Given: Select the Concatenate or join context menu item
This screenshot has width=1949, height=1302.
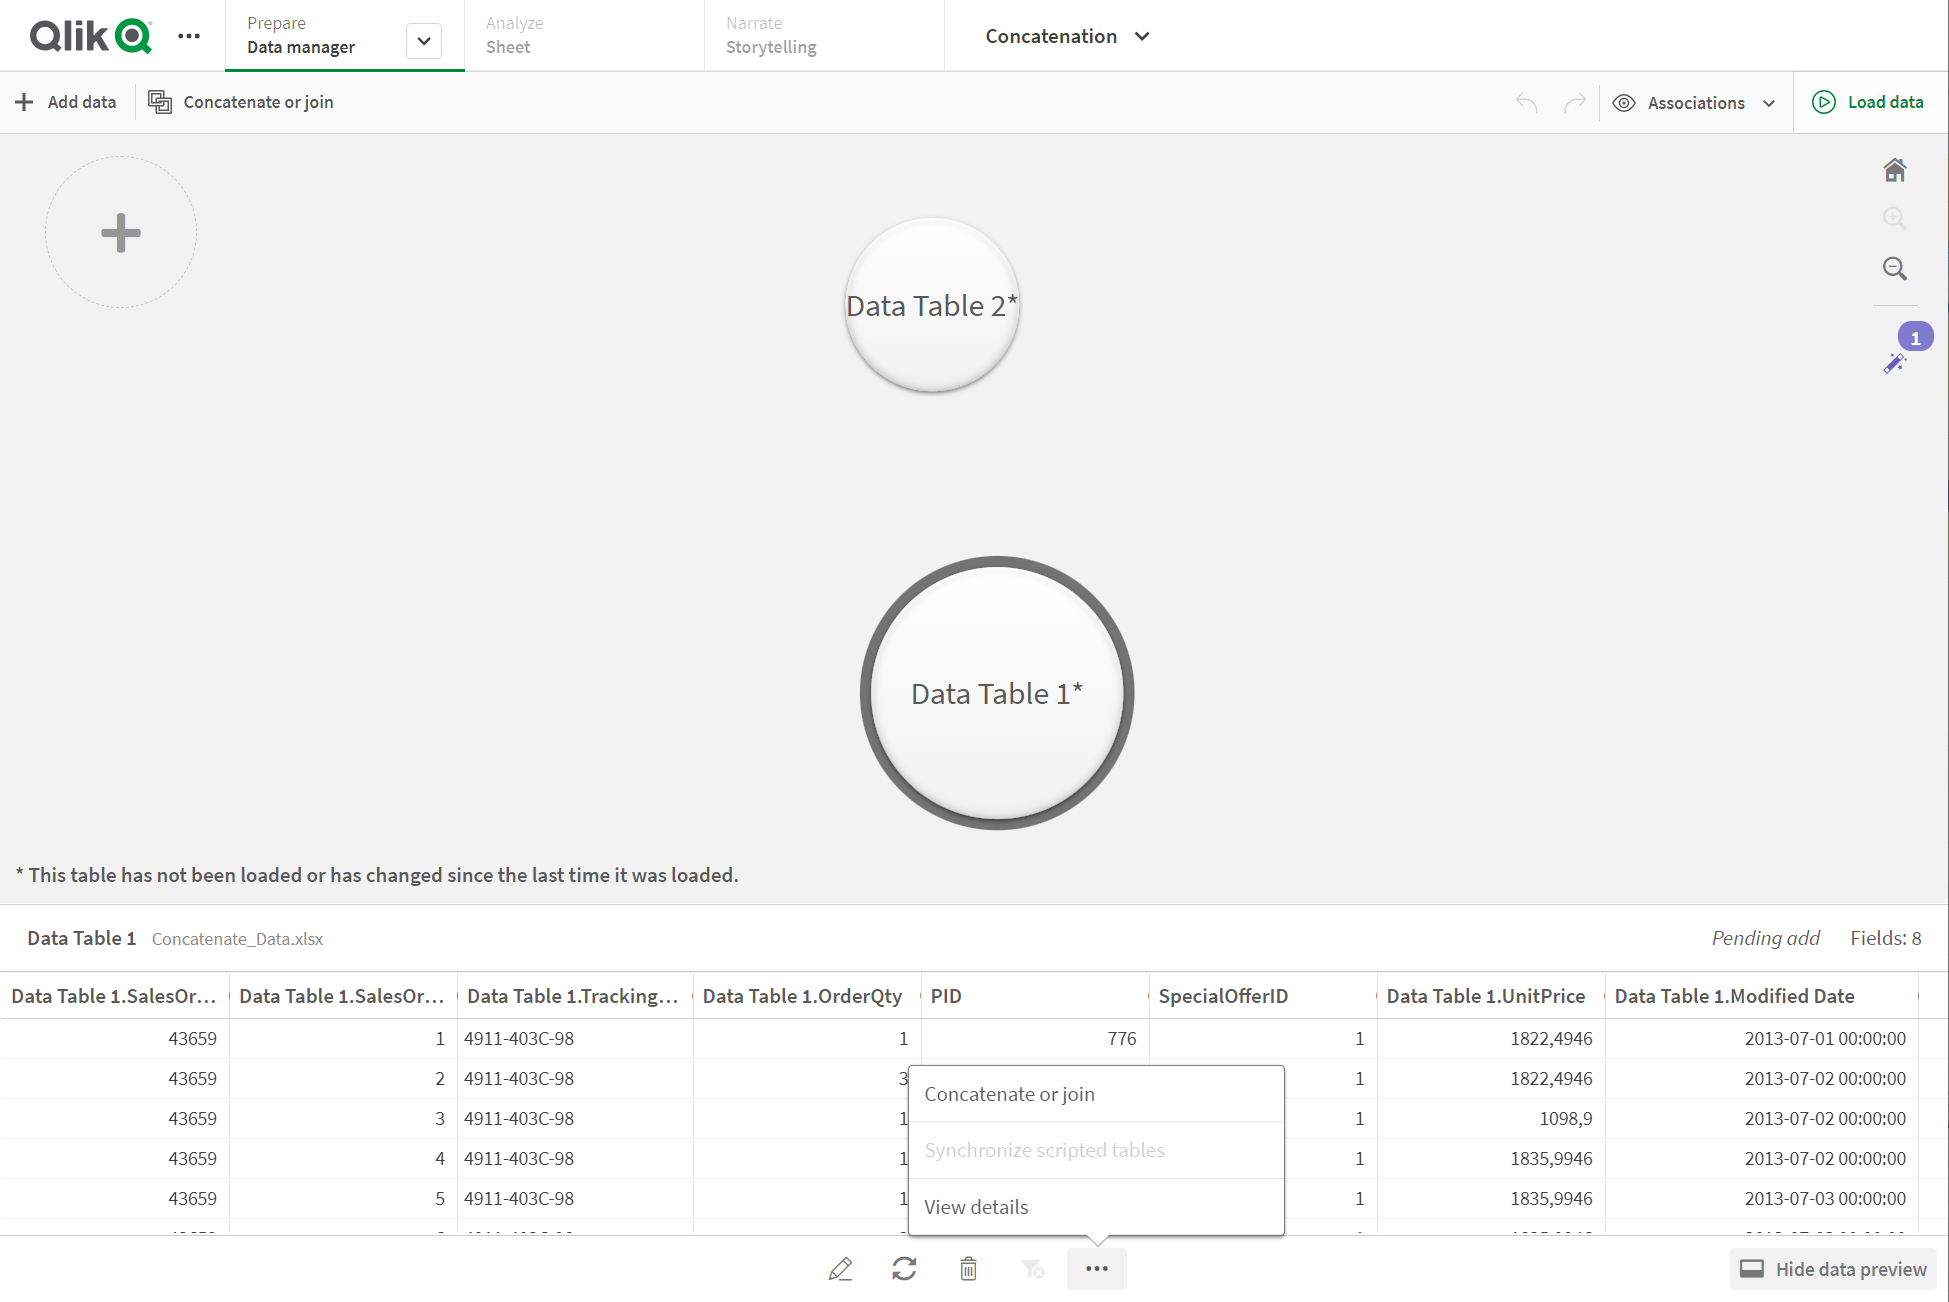Looking at the screenshot, I should (x=1009, y=1093).
